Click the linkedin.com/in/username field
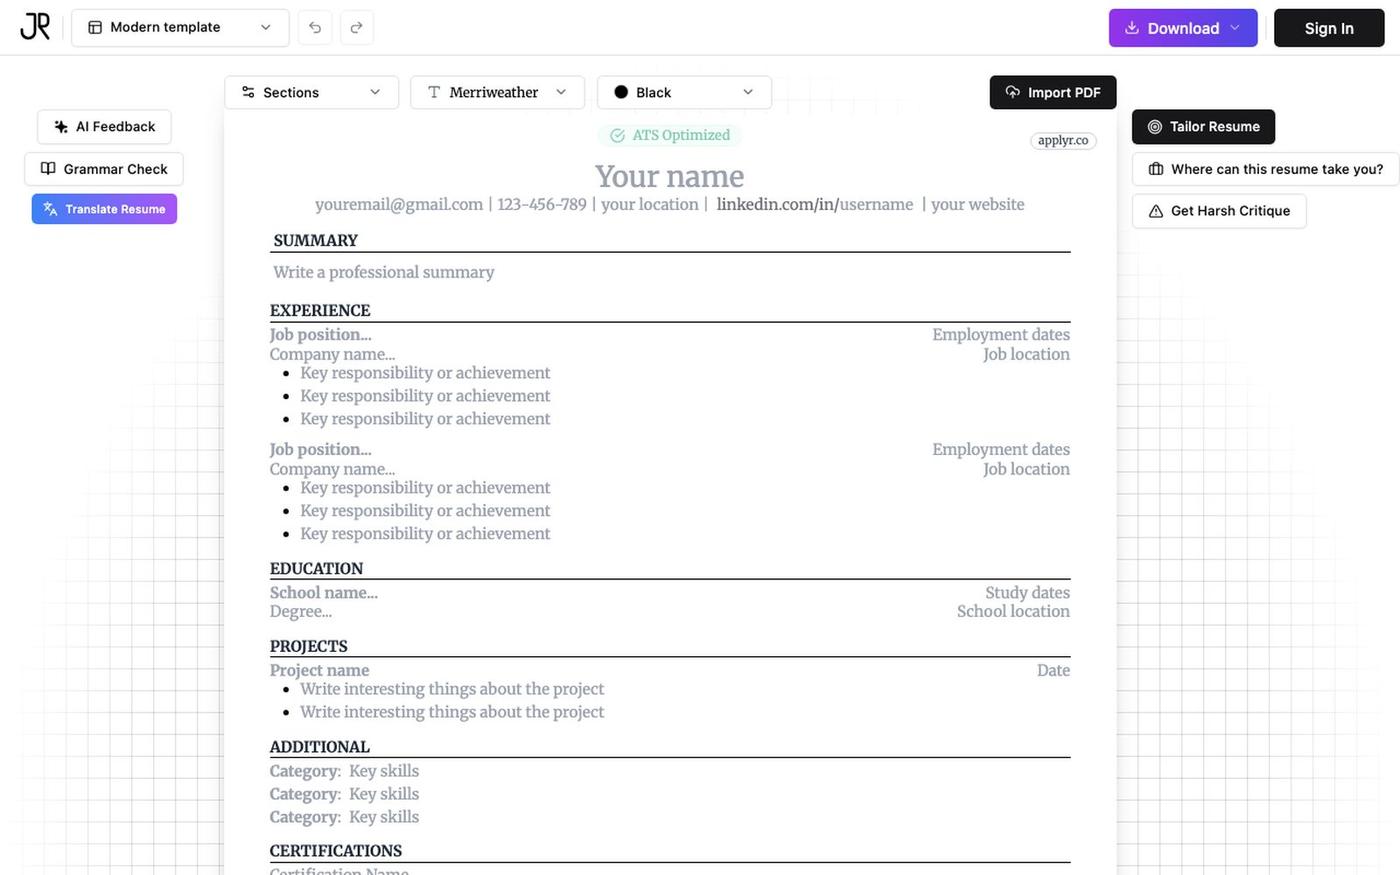The image size is (1400, 875). pyautogui.click(x=815, y=204)
